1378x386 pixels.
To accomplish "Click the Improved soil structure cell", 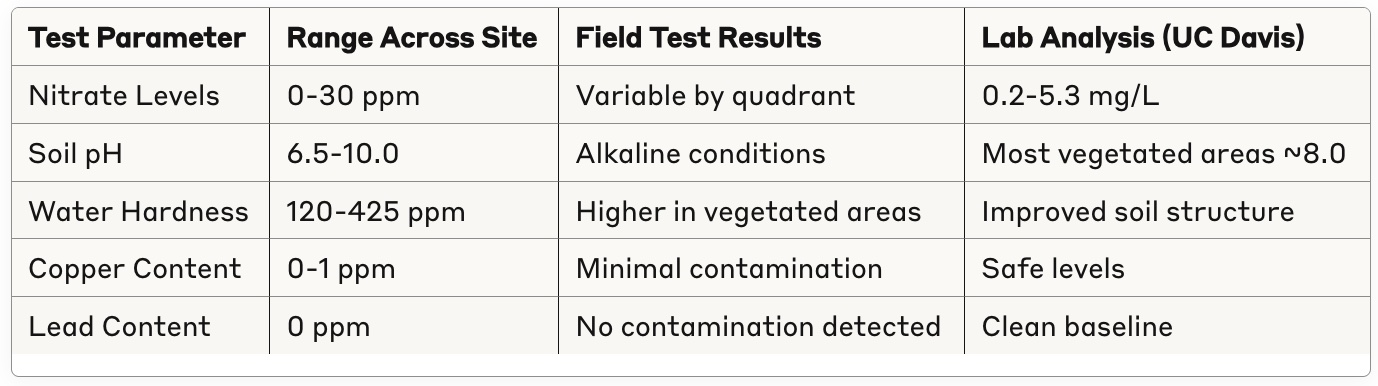I will pos(1138,211).
